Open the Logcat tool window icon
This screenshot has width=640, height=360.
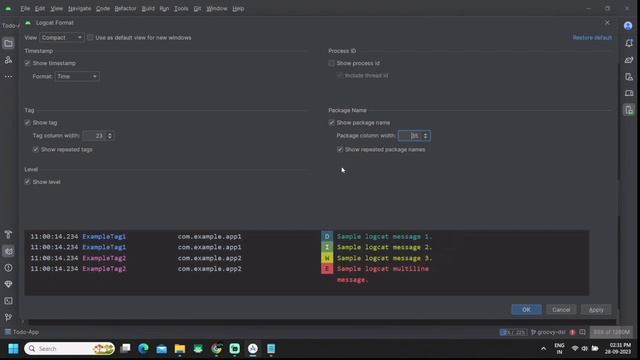[x=8, y=251]
